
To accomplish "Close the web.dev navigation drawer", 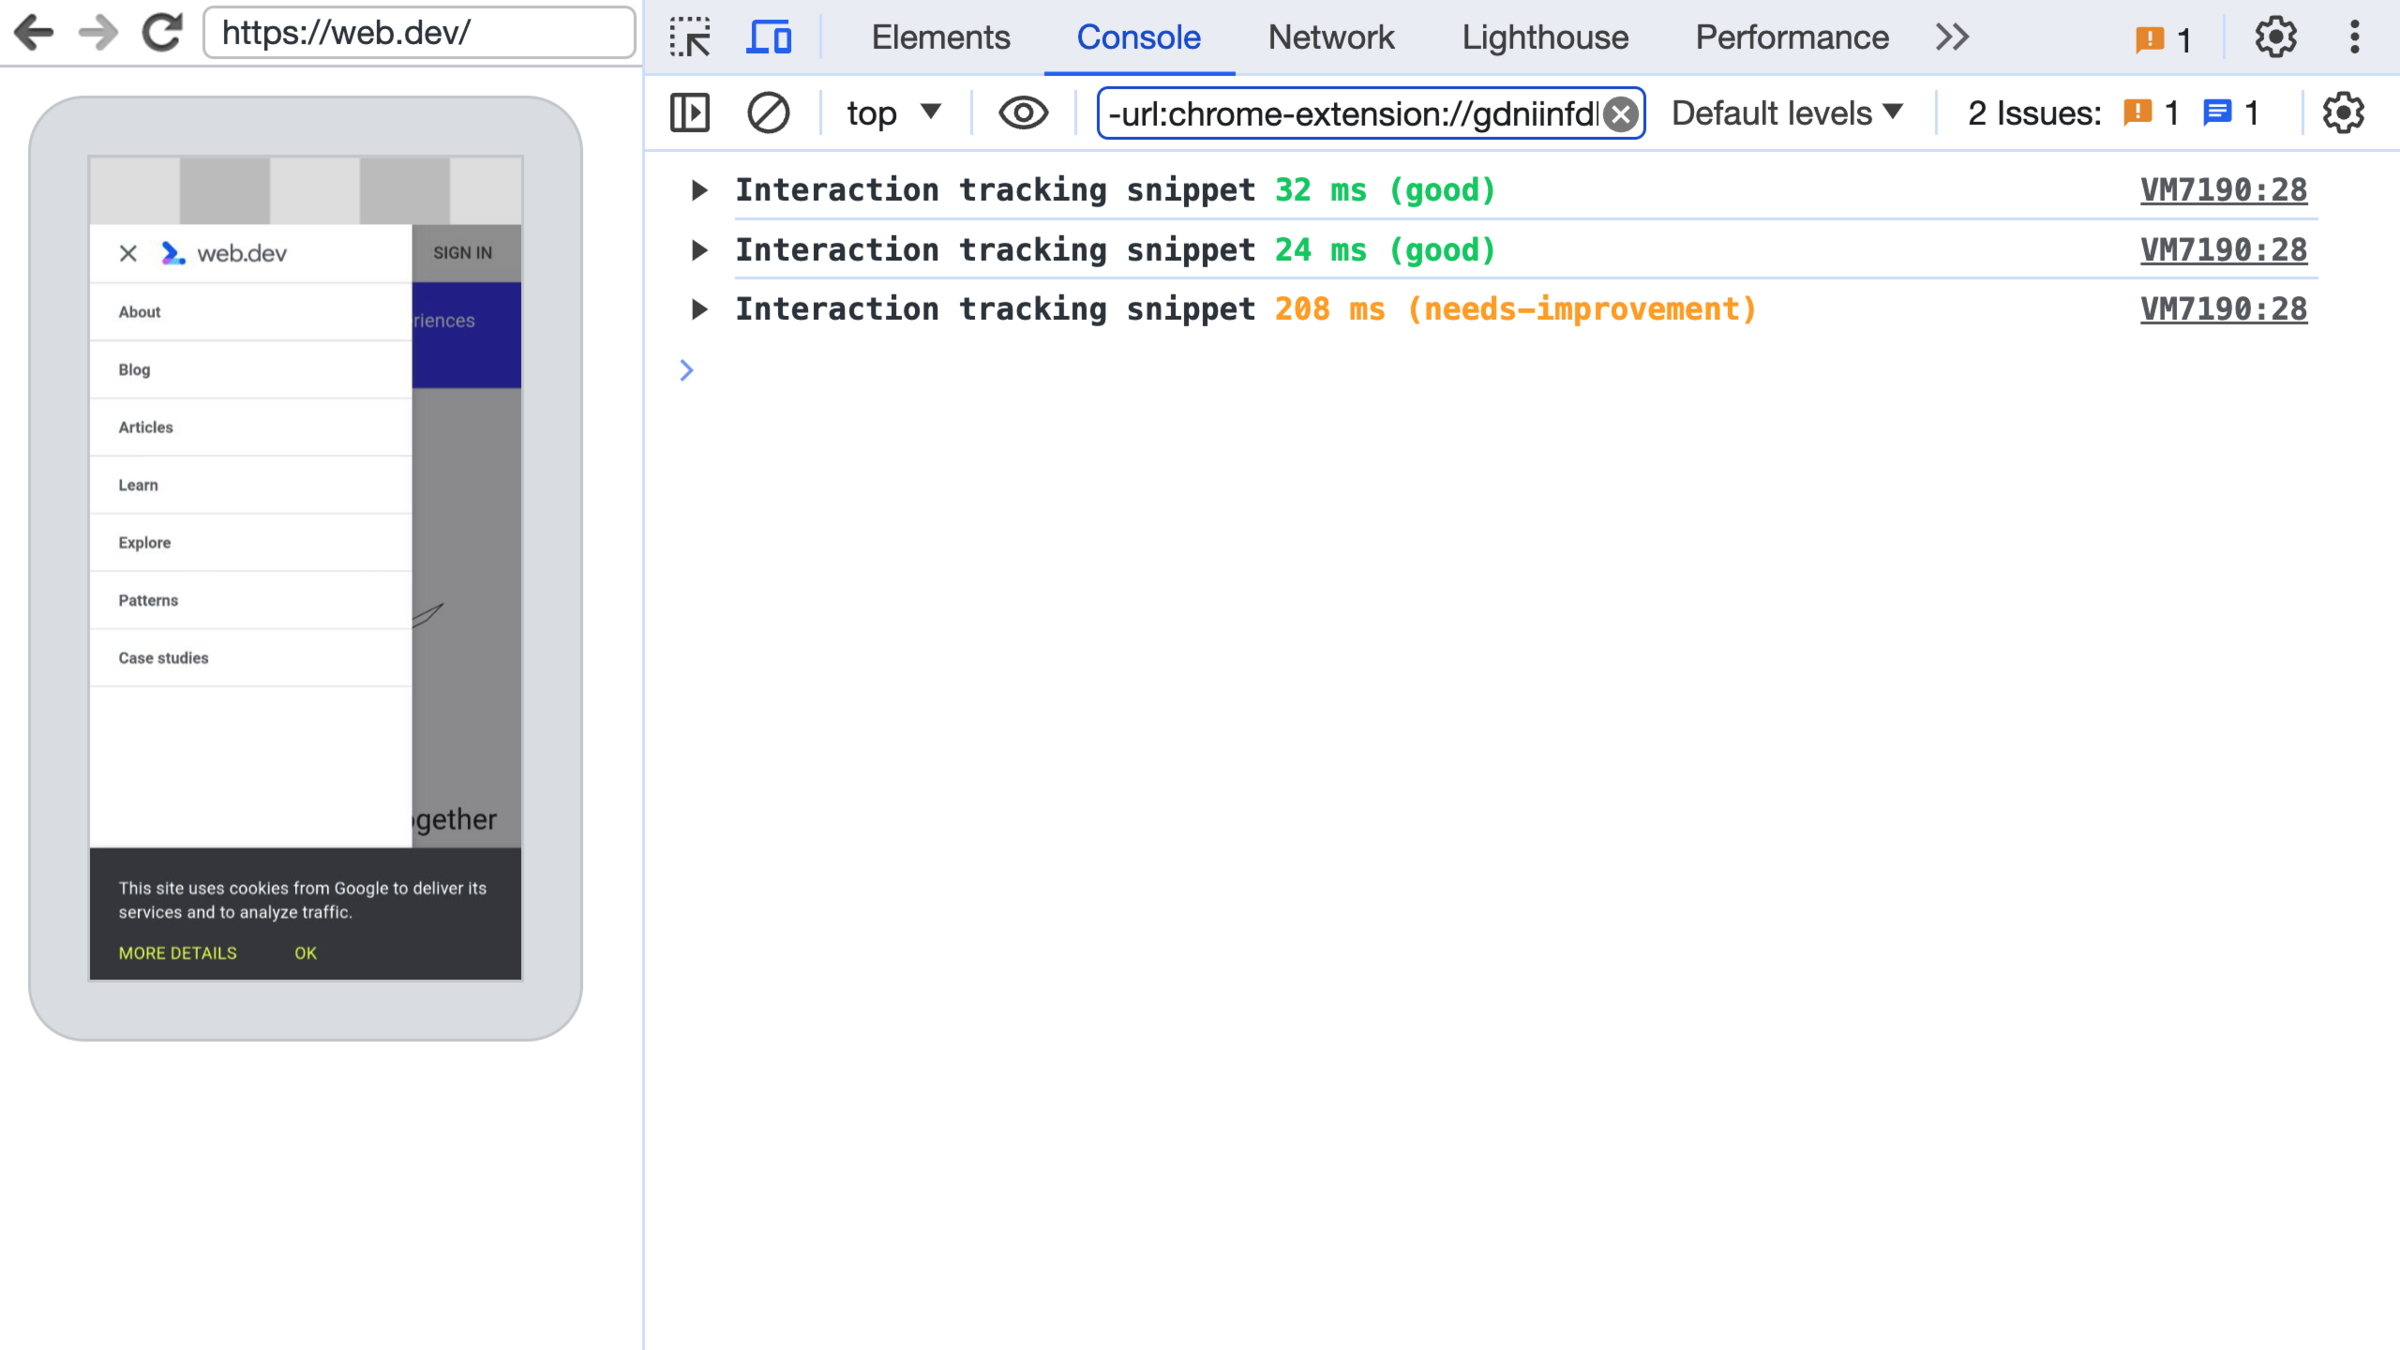I will (x=128, y=253).
